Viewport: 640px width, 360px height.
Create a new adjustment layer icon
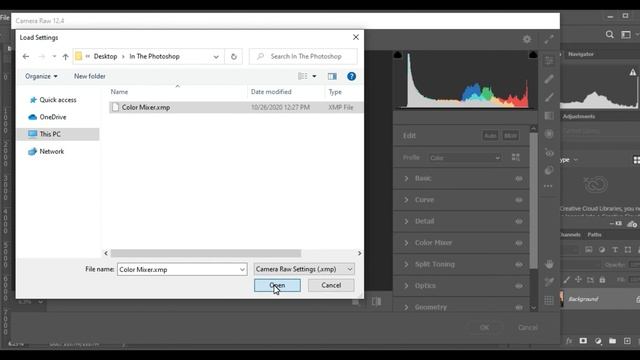click(598, 341)
